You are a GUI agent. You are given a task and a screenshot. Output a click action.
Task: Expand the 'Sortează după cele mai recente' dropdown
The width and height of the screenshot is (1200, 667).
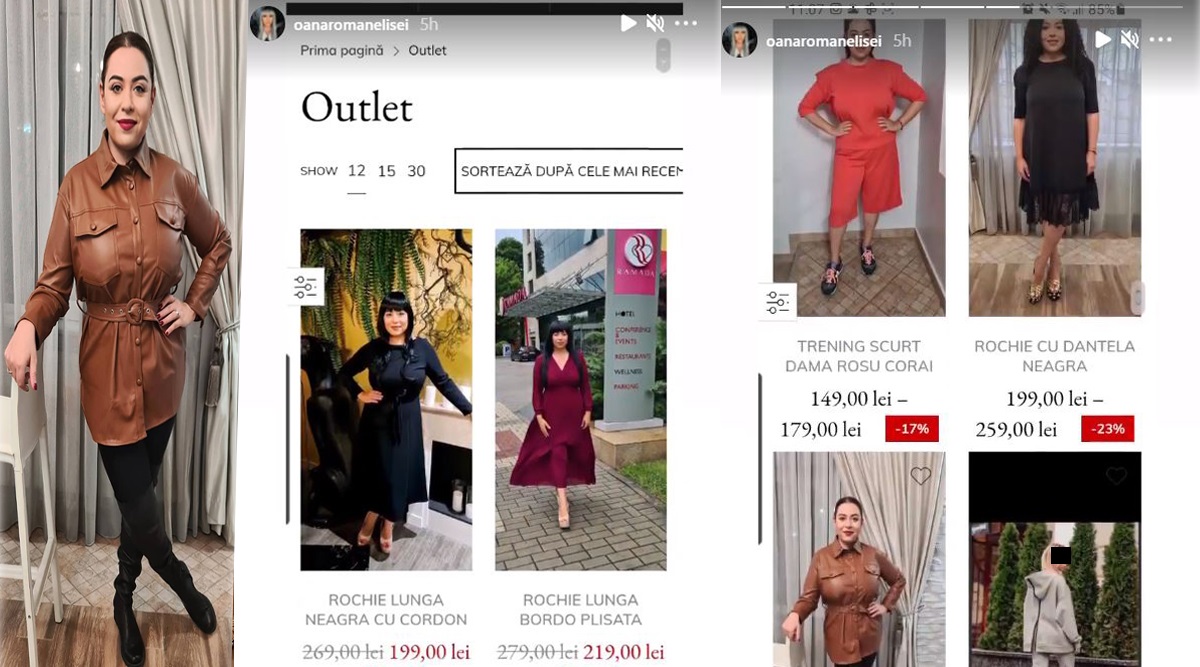[569, 171]
